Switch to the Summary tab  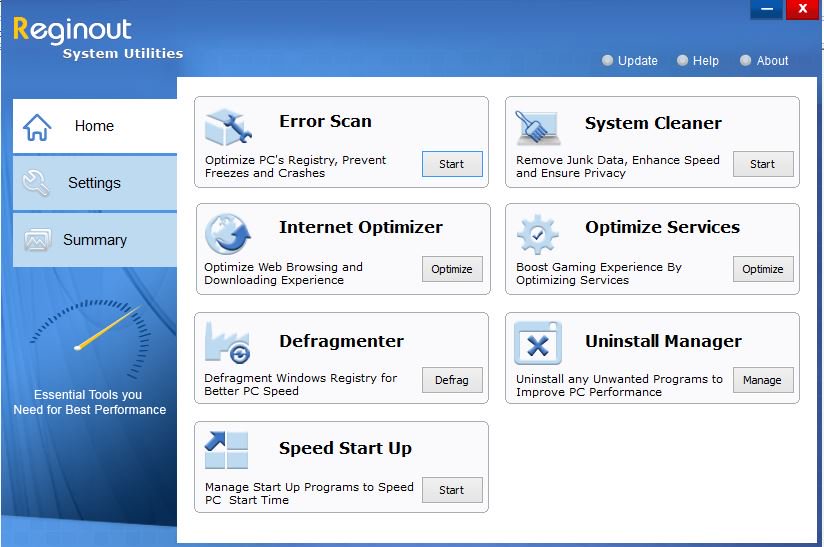tap(95, 240)
